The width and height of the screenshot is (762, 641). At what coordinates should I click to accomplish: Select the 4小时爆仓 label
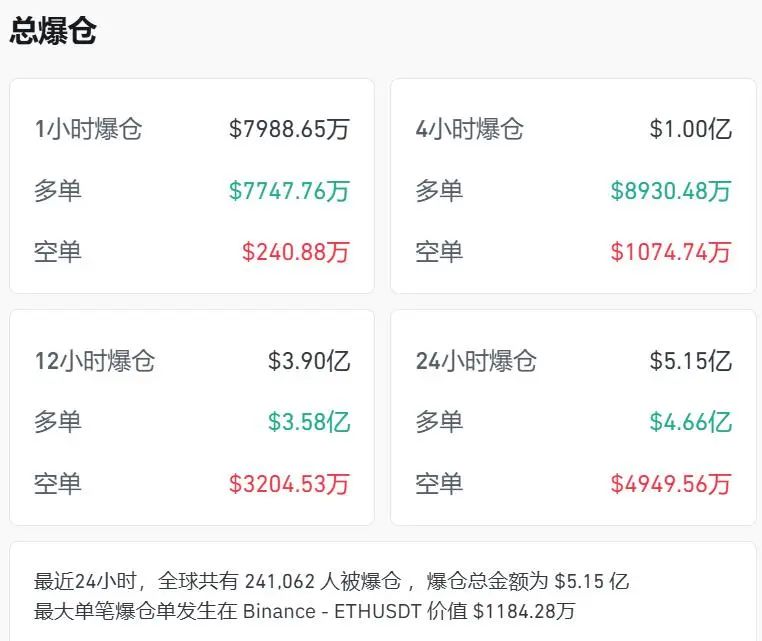pyautogui.click(x=469, y=129)
